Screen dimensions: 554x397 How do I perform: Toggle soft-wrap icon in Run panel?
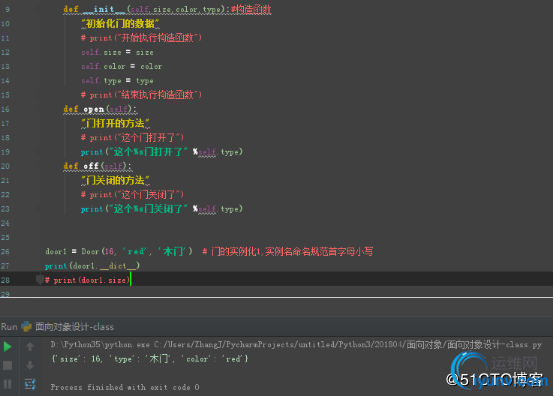click(30, 384)
